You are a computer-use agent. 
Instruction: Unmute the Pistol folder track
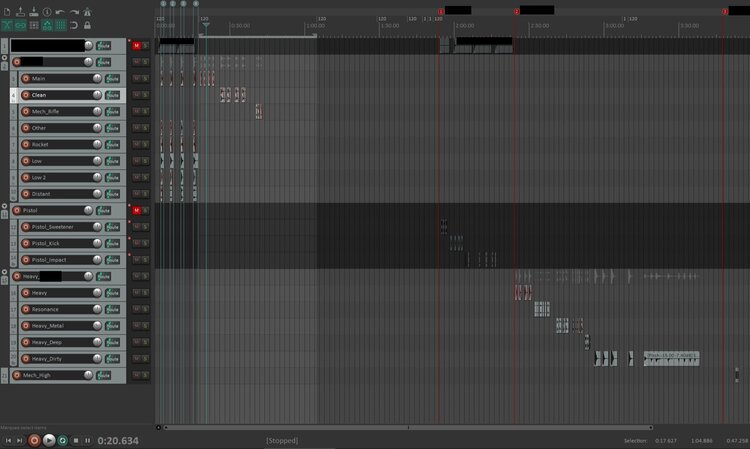137,210
